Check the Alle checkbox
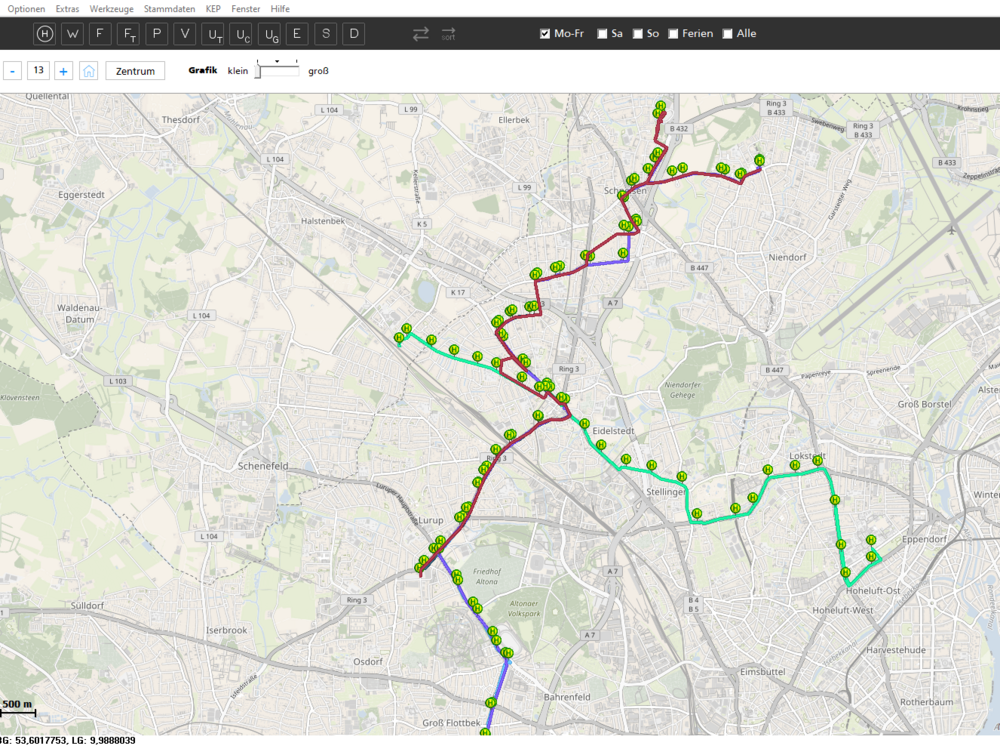 tap(727, 34)
